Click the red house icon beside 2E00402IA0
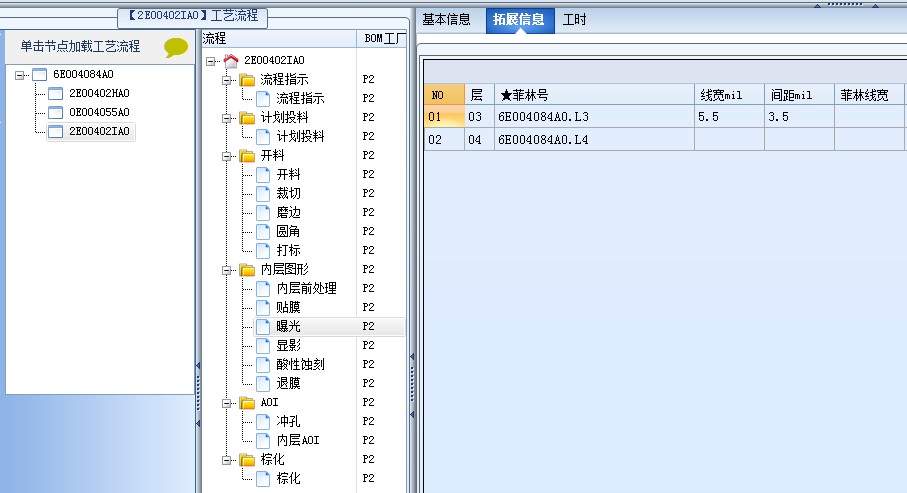The width and height of the screenshot is (907, 493). point(231,61)
